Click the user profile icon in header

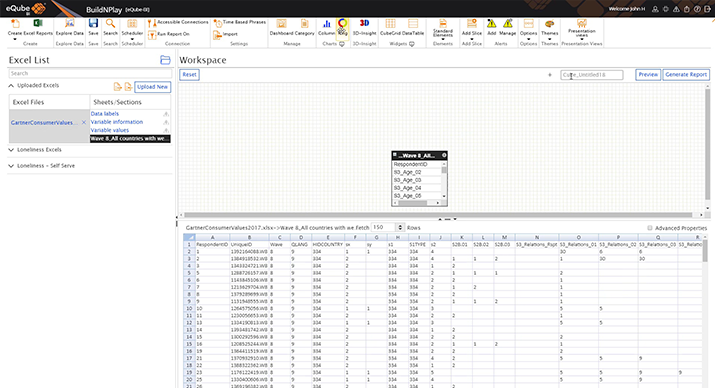pos(655,9)
